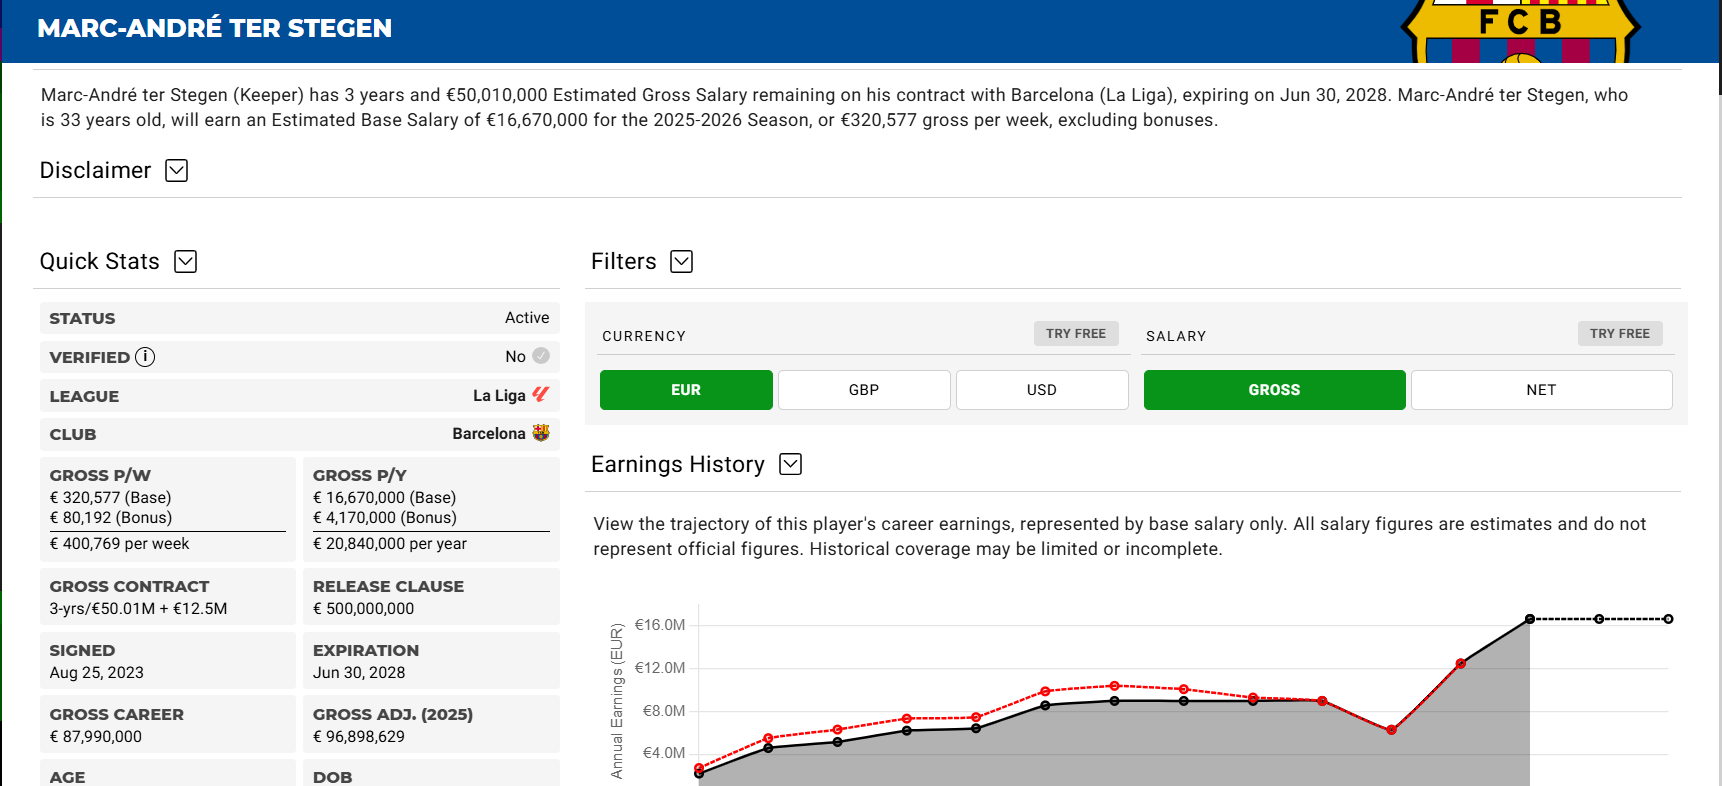Click the € 96,898,629 adjusted gross value
The width and height of the screenshot is (1722, 786).
[x=359, y=737]
